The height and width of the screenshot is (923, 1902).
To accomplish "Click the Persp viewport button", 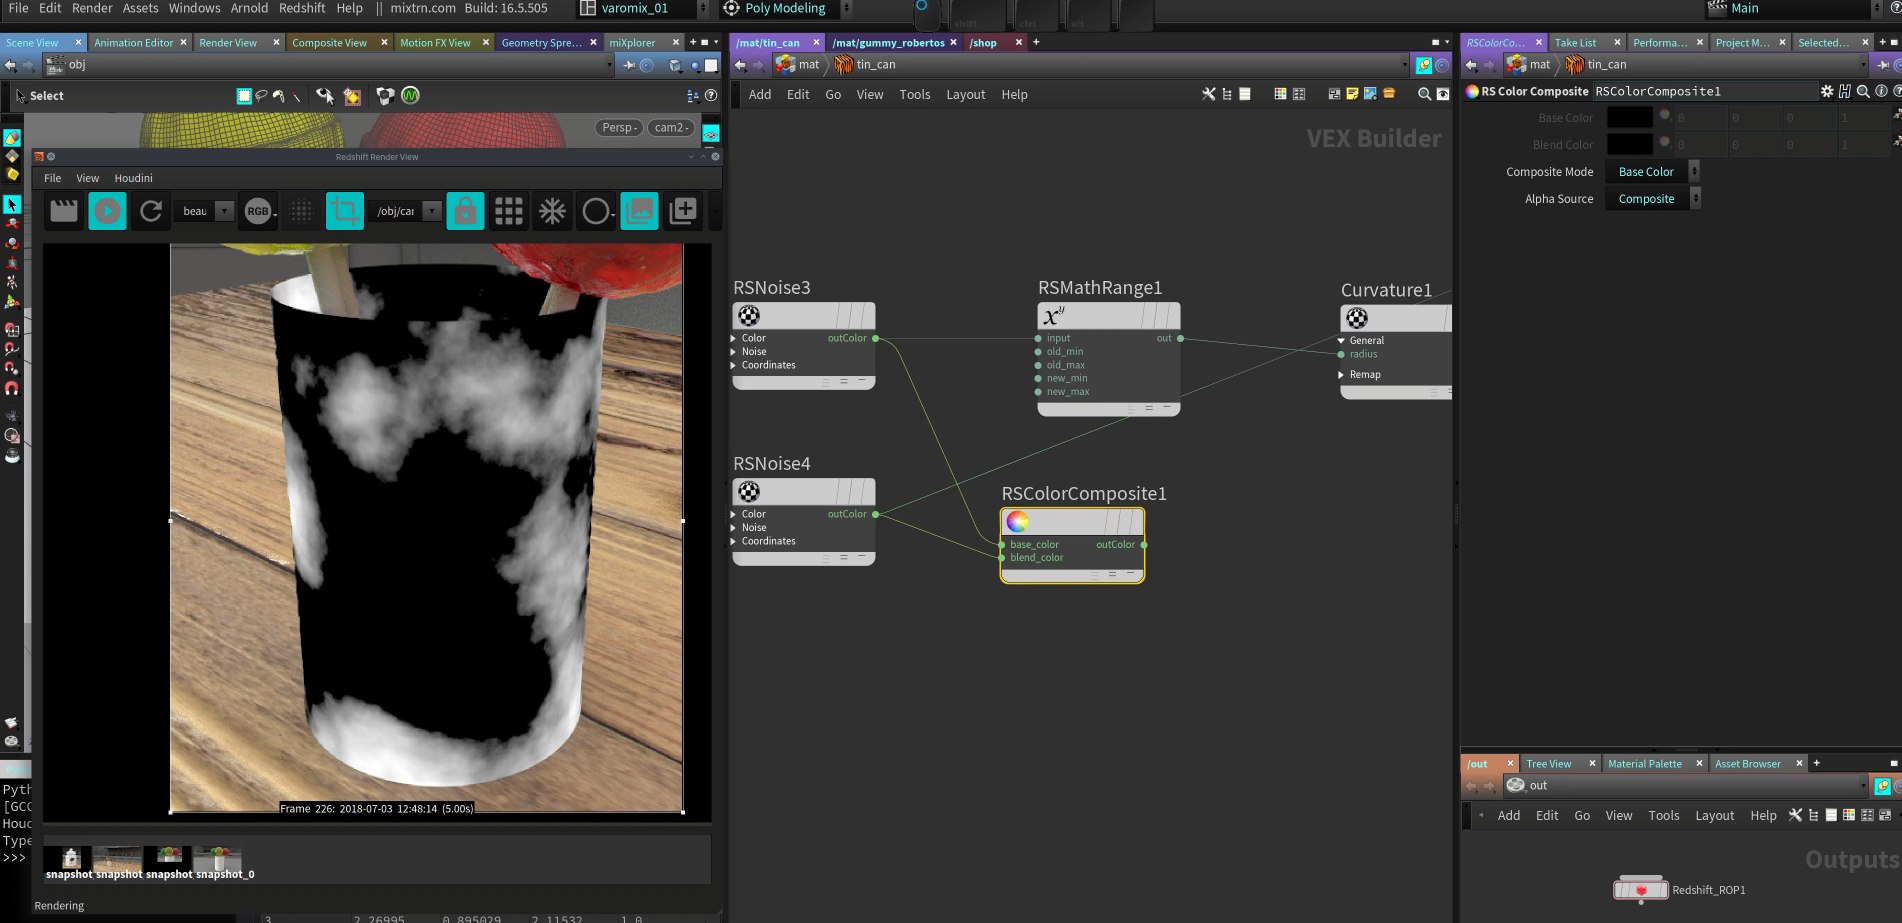I will (x=619, y=128).
